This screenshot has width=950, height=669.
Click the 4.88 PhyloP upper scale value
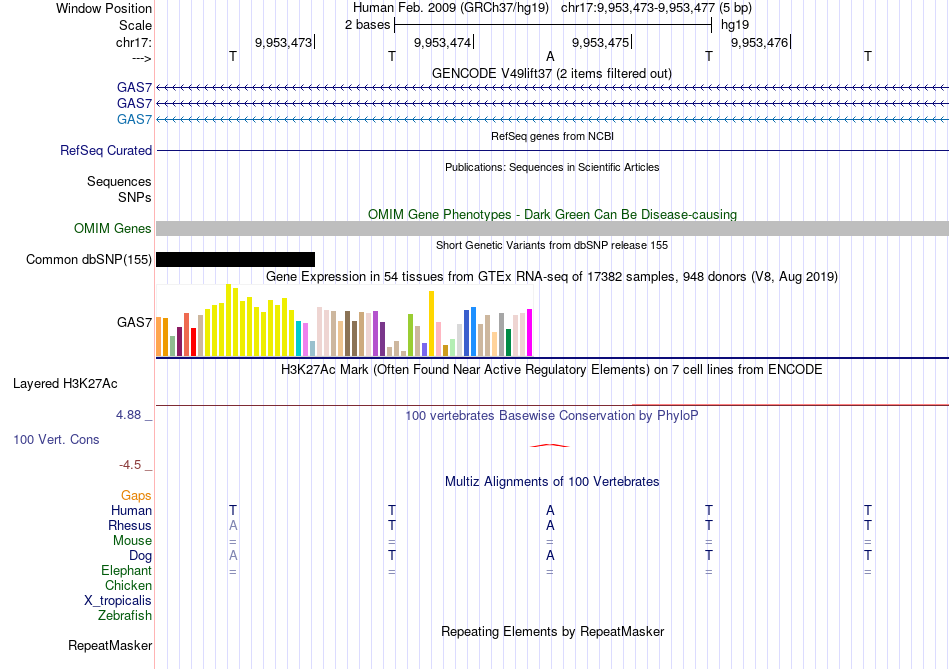coord(128,414)
